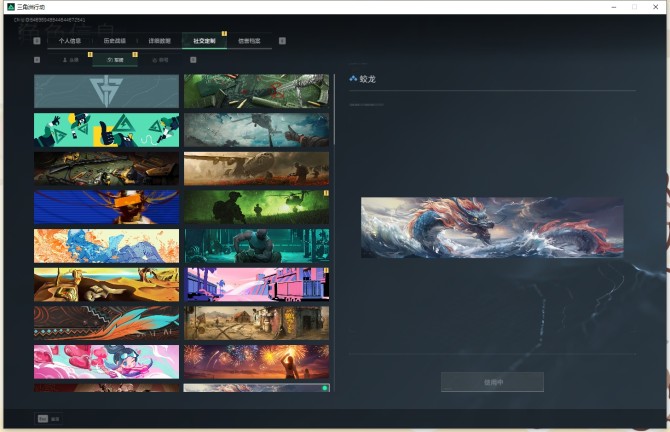The width and height of the screenshot is (670, 432).
Task: Select the 社交定制 tab
Action: click(x=204, y=41)
